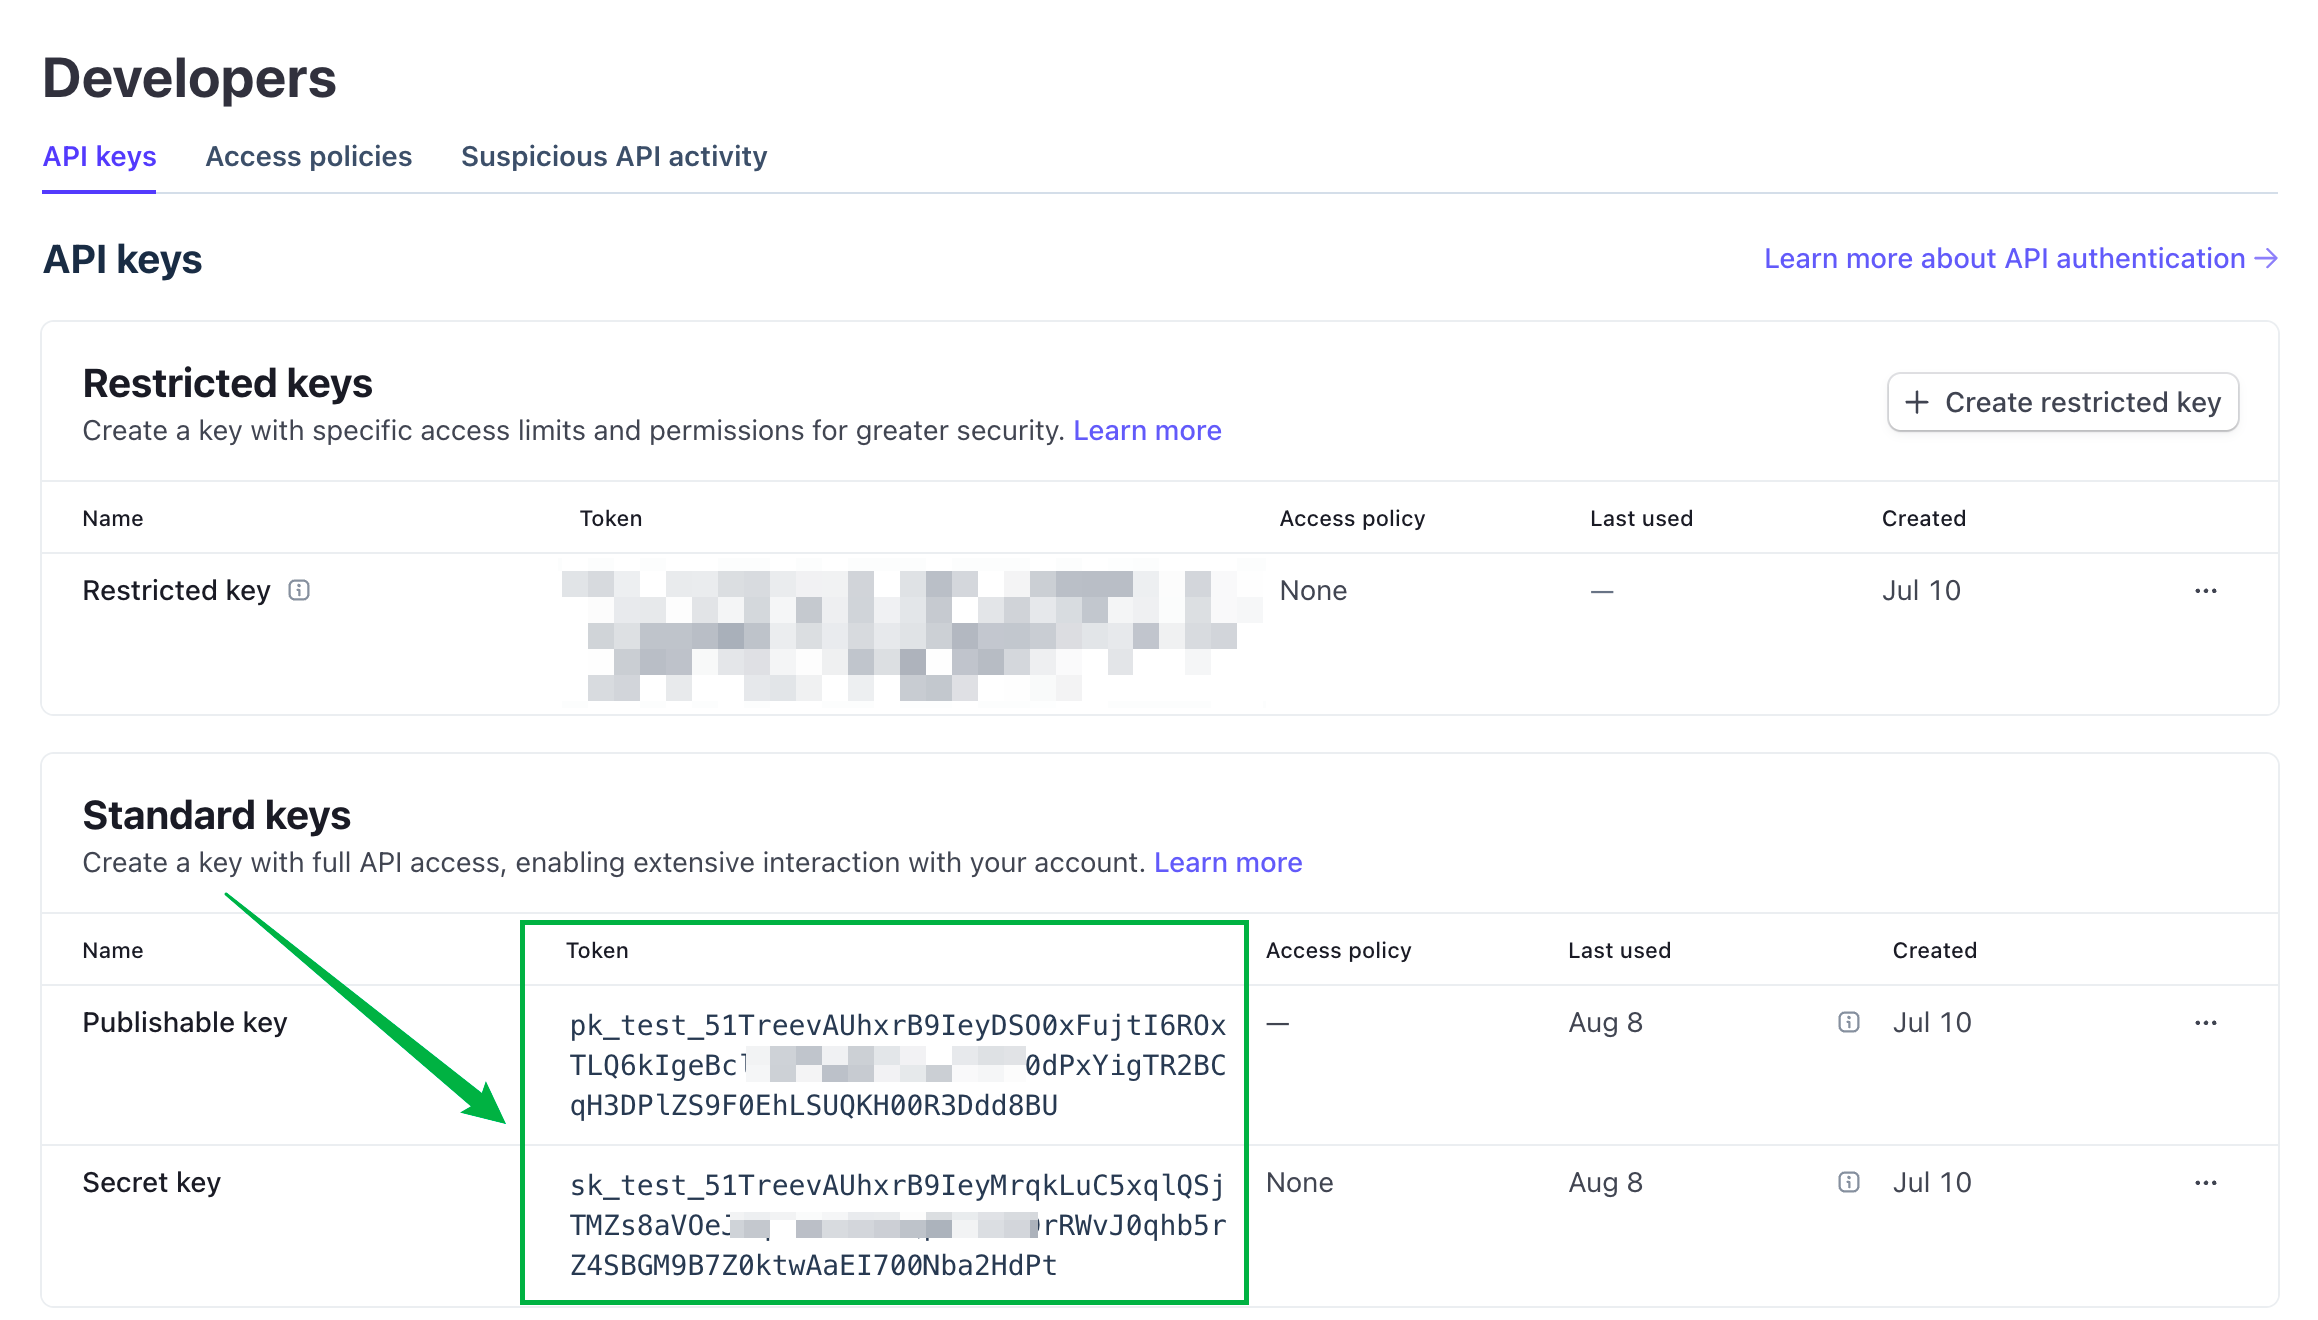Click Create restricted key button
The width and height of the screenshot is (2318, 1320).
[2062, 402]
